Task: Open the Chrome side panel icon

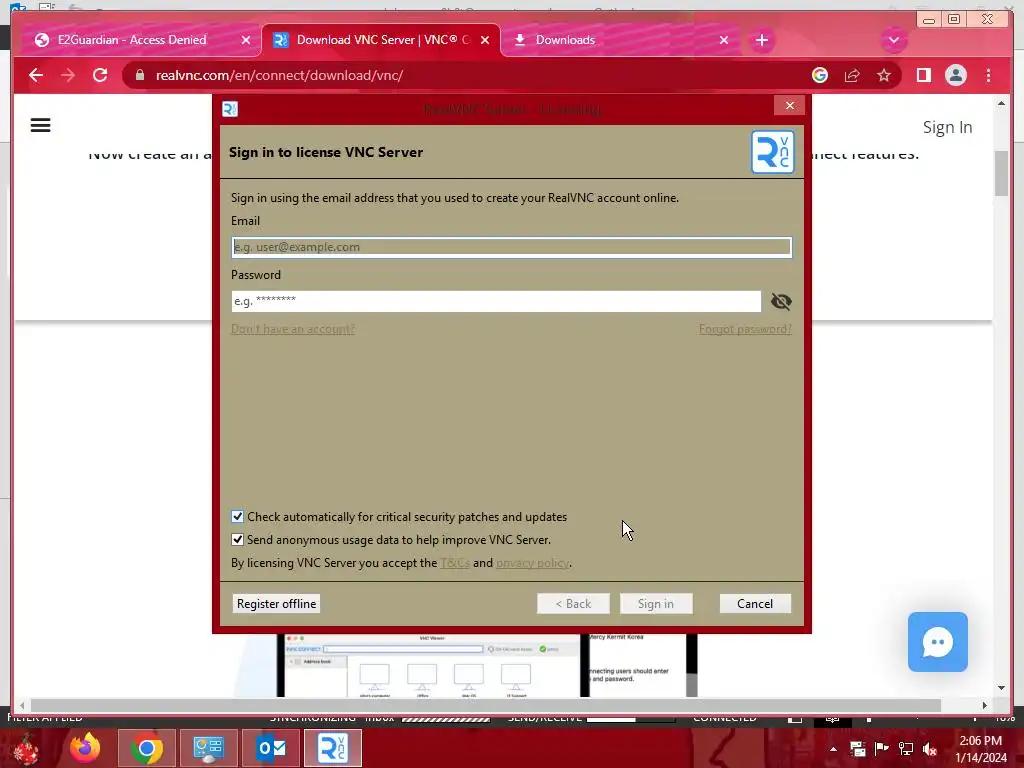Action: pyautogui.click(x=923, y=75)
